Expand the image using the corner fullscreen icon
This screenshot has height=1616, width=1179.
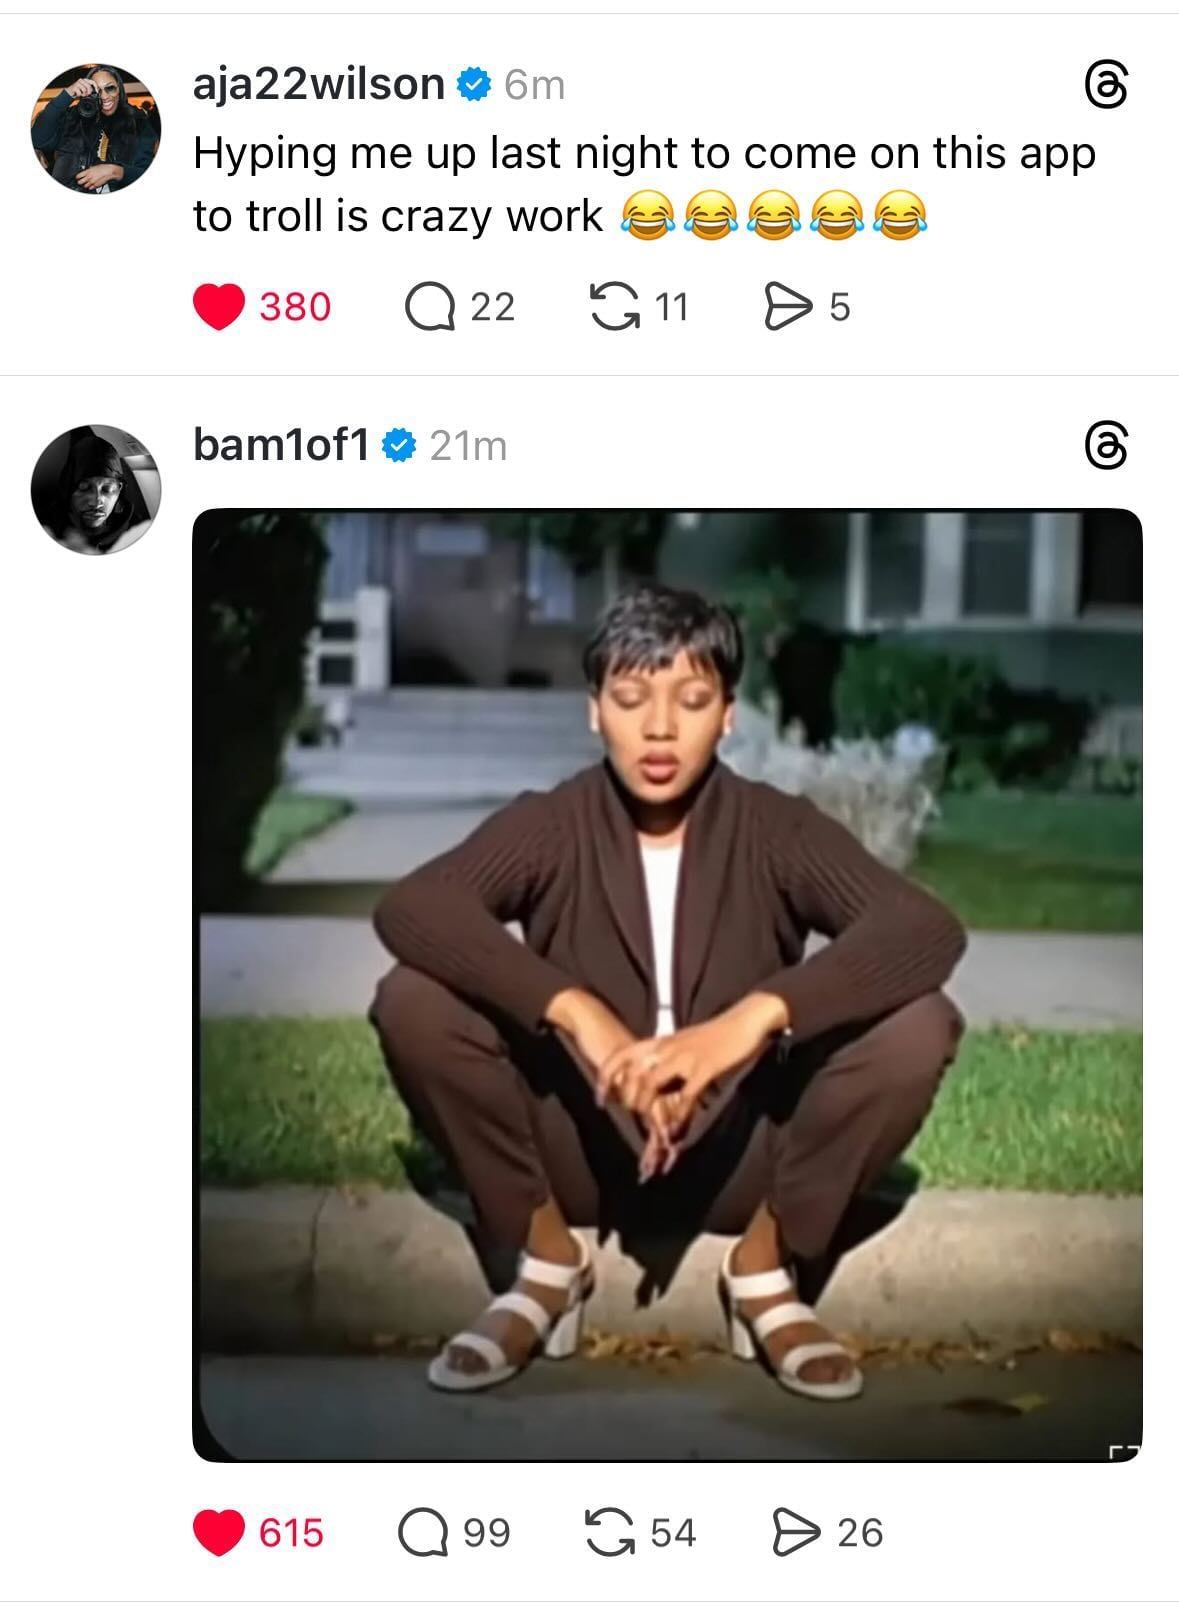(x=1126, y=1450)
